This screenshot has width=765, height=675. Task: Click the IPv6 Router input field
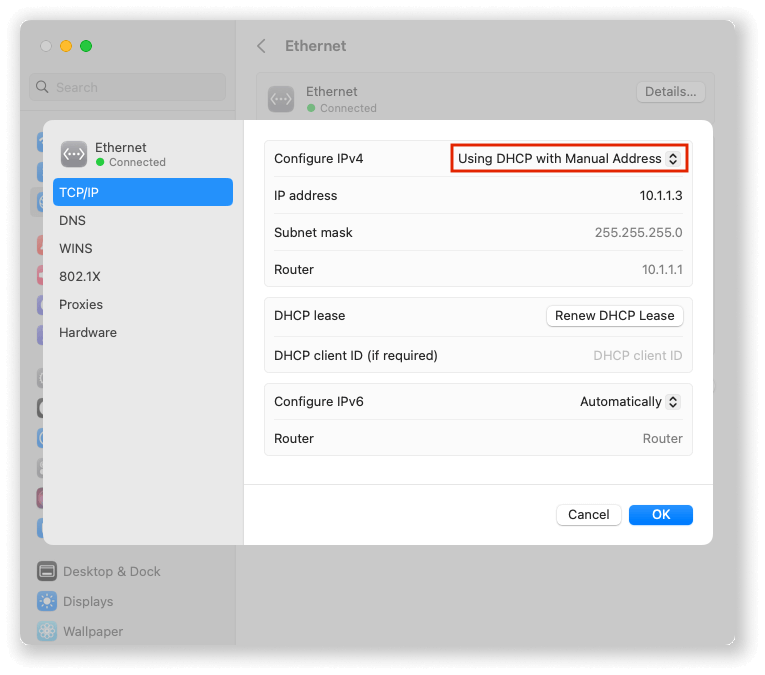pyautogui.click(x=662, y=438)
